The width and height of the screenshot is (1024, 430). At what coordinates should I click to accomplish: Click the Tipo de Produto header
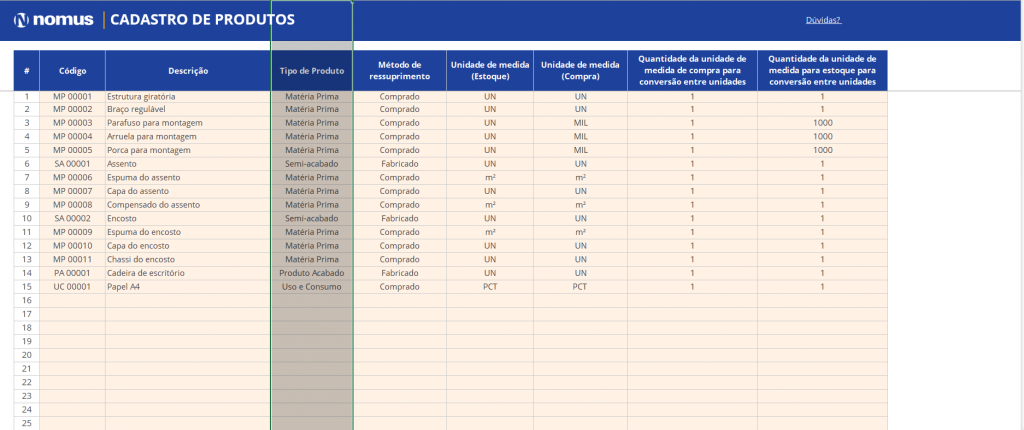tap(311, 71)
